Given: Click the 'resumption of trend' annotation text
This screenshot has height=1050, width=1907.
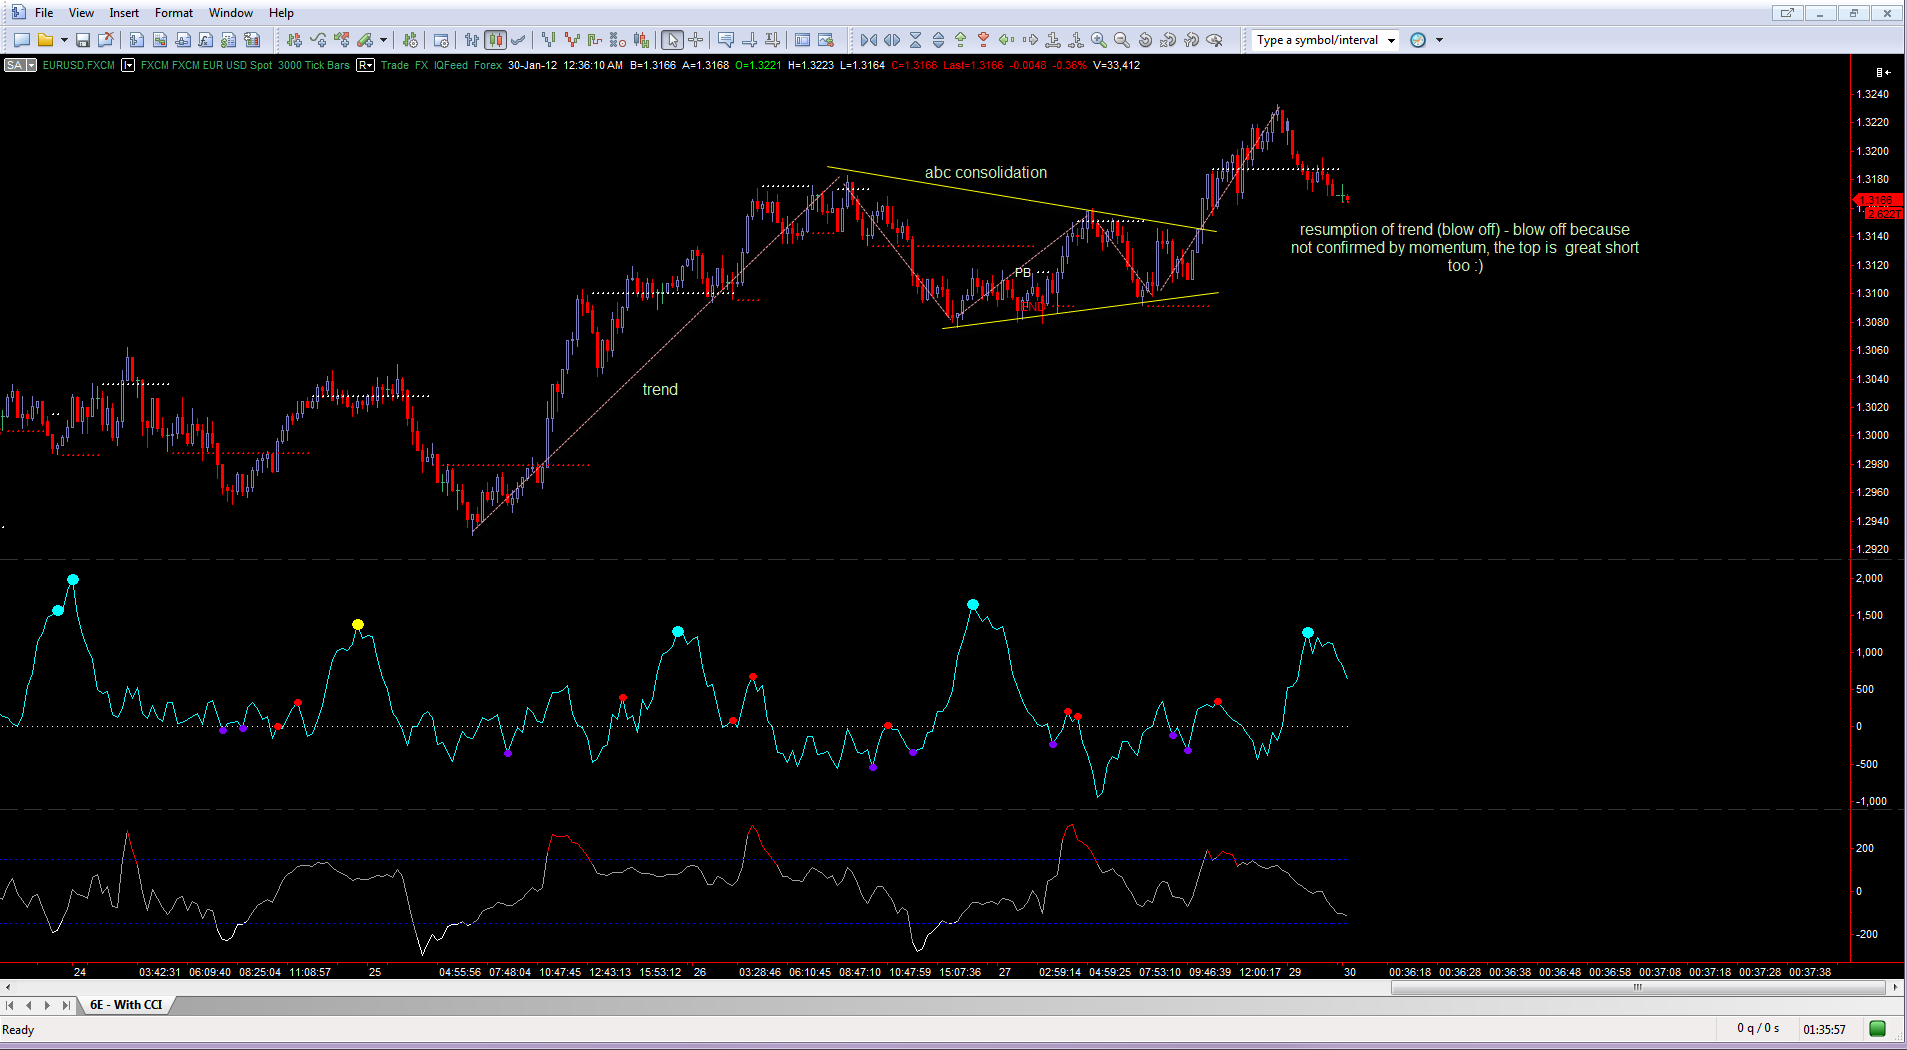Looking at the screenshot, I should [x=1465, y=248].
